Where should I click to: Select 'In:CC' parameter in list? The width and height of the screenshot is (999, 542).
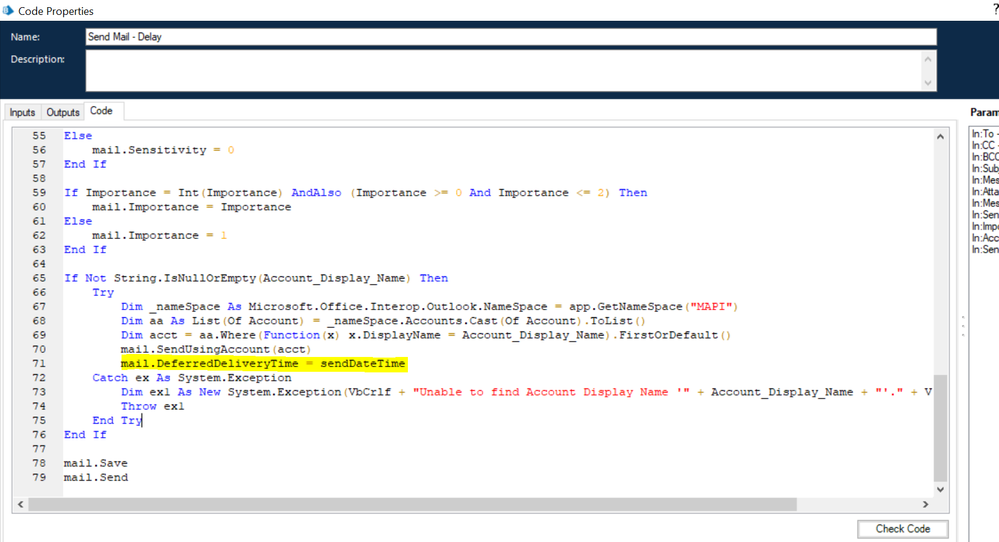984,145
